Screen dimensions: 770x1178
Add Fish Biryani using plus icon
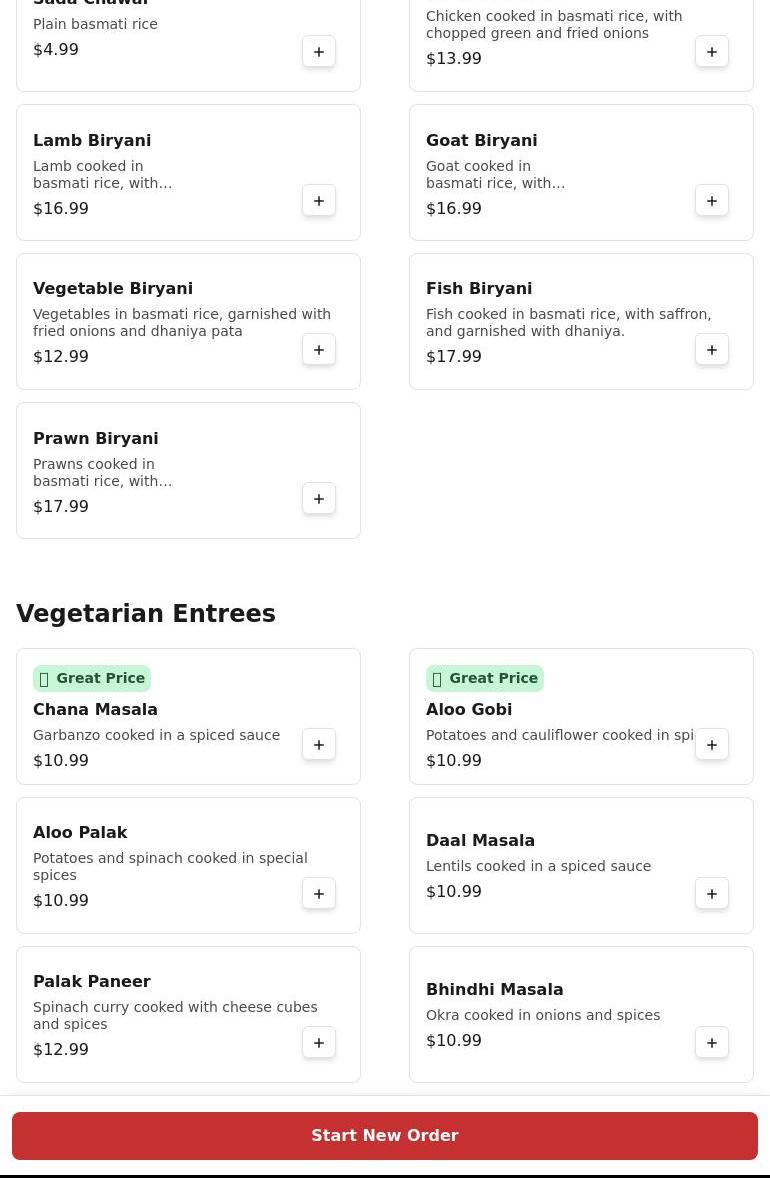coord(712,350)
